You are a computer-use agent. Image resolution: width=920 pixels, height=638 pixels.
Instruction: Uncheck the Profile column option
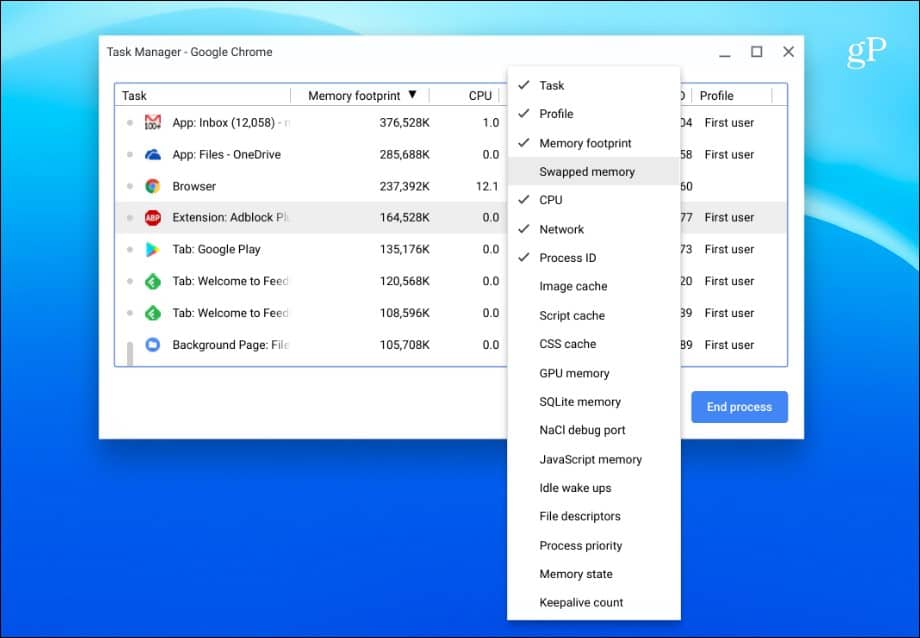click(594, 114)
